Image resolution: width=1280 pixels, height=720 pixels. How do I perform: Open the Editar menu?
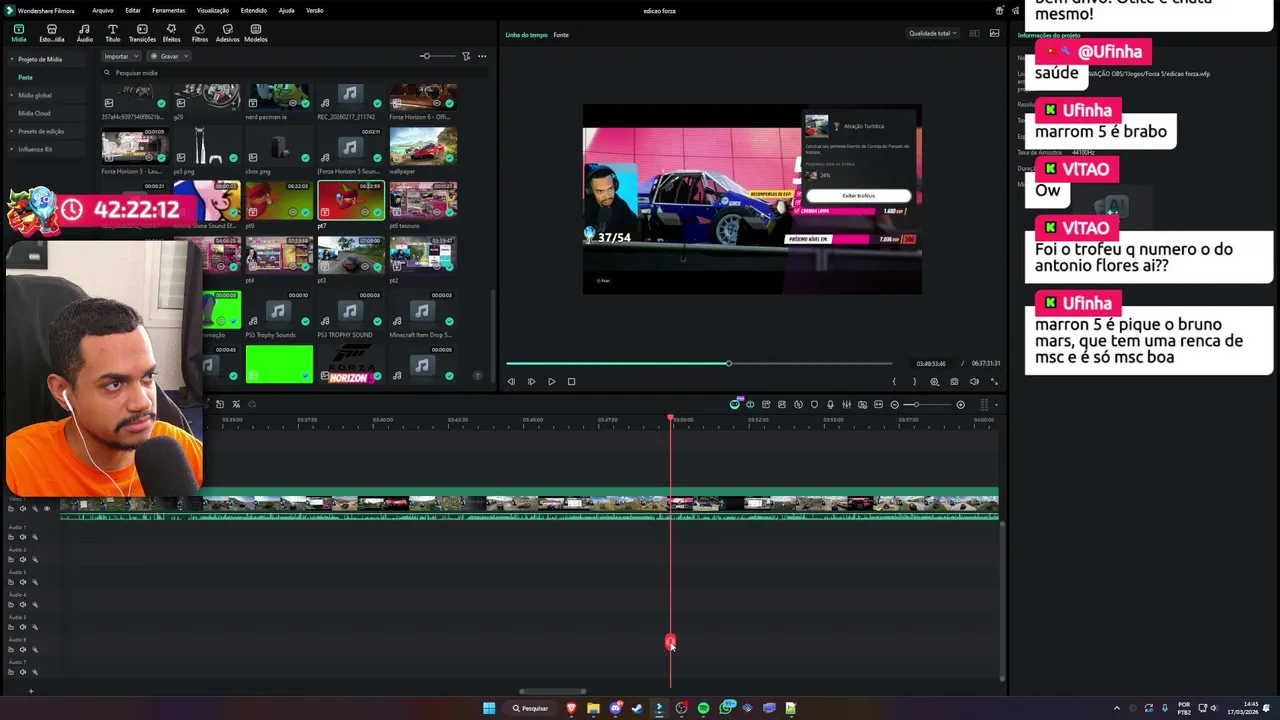click(133, 10)
